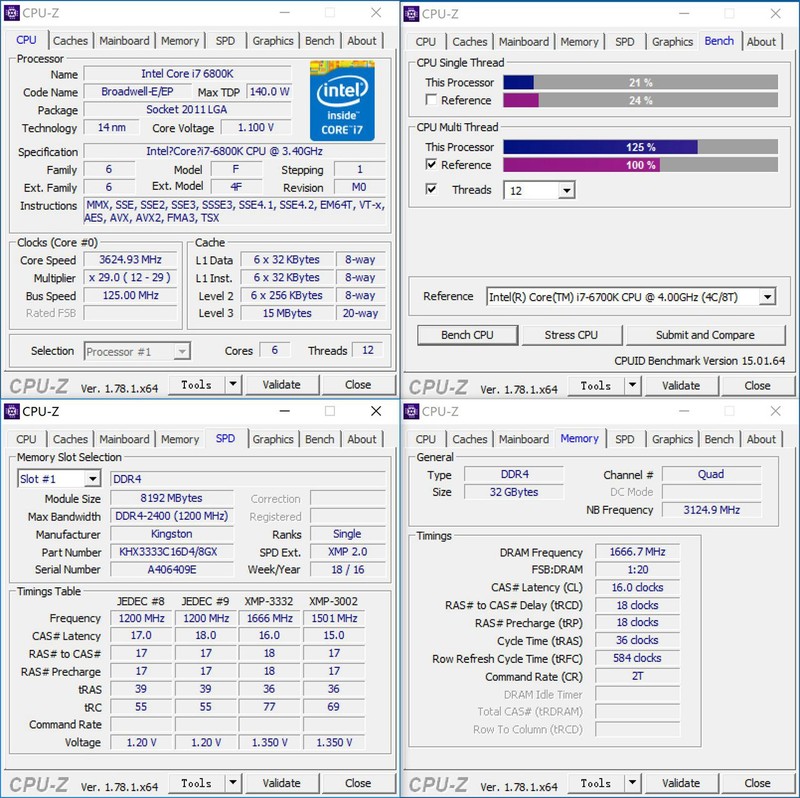Click the processor Name field Intel Core i7 6800K
This screenshot has height=798, width=800.
click(187, 73)
